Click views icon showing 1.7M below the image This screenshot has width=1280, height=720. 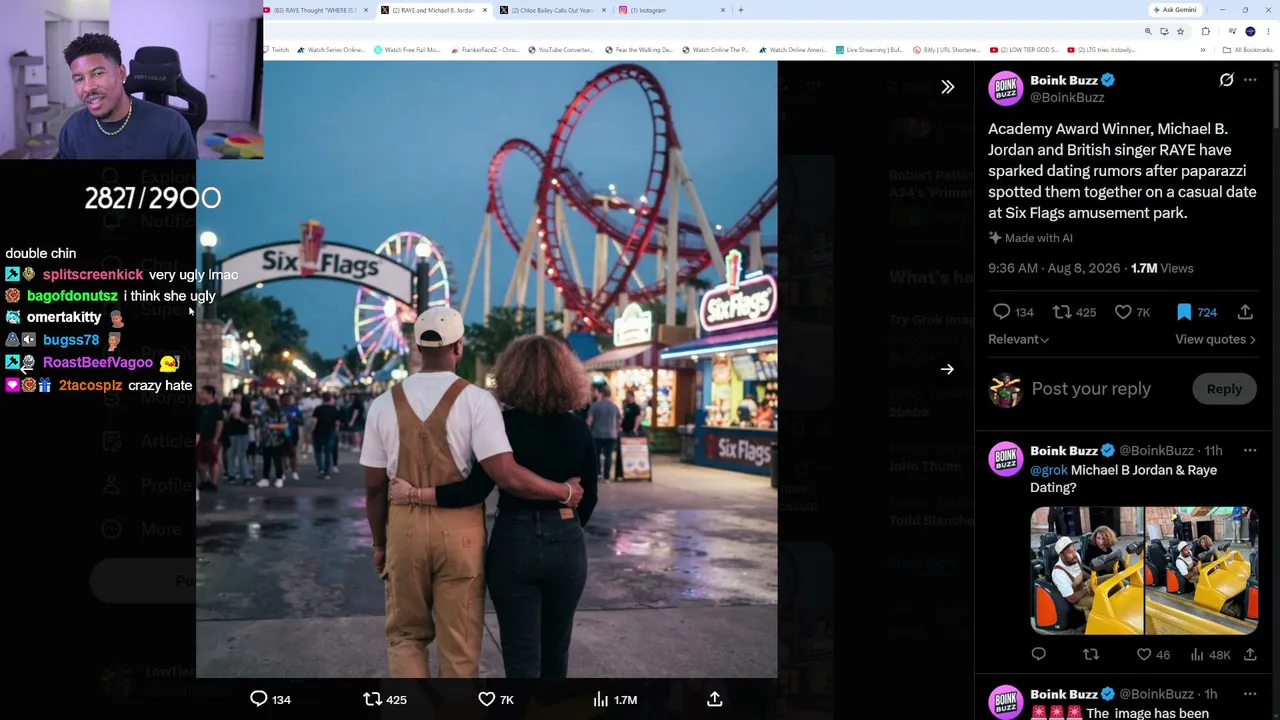(615, 699)
